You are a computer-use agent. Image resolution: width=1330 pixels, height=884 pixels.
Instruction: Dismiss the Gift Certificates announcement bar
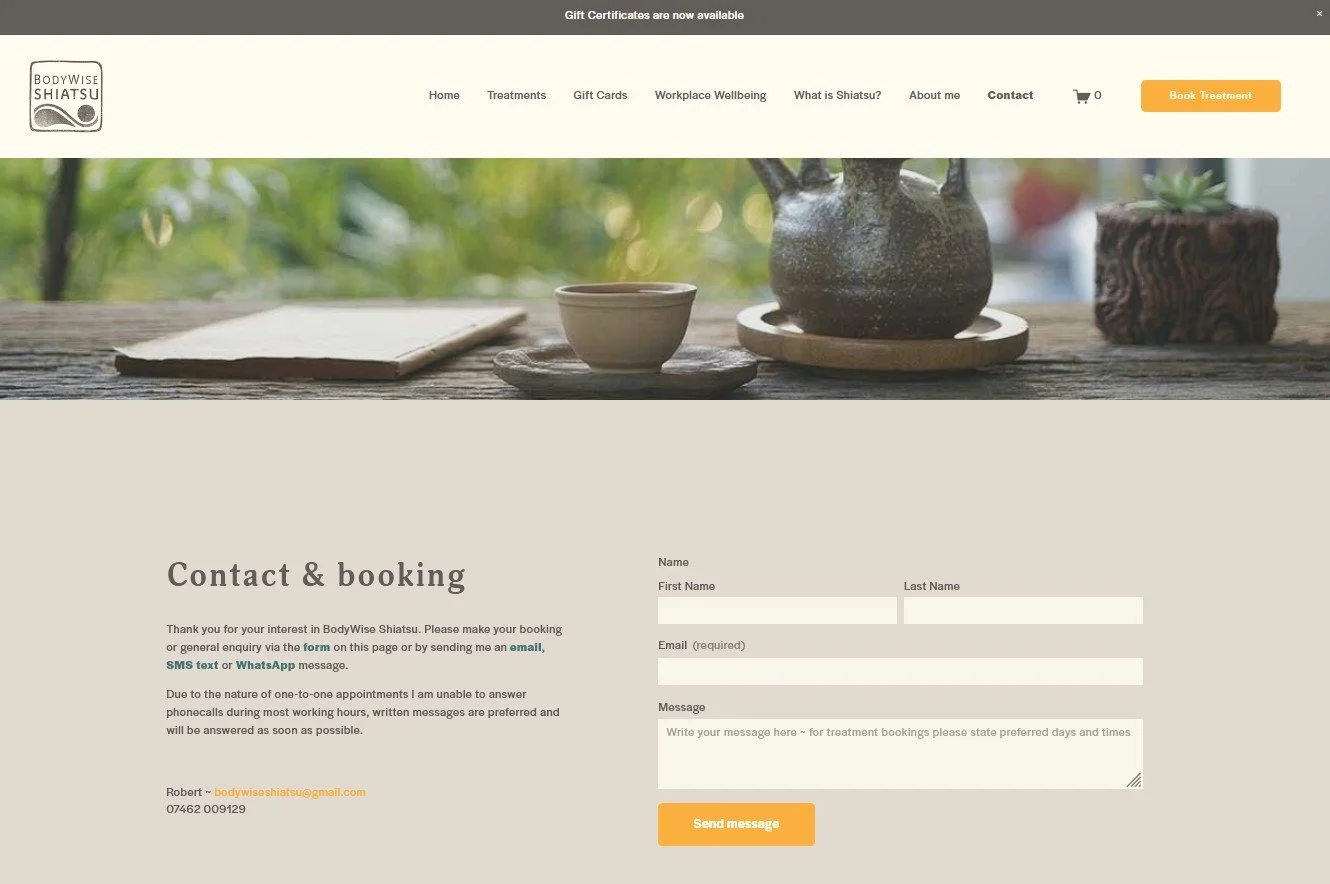pos(1319,13)
